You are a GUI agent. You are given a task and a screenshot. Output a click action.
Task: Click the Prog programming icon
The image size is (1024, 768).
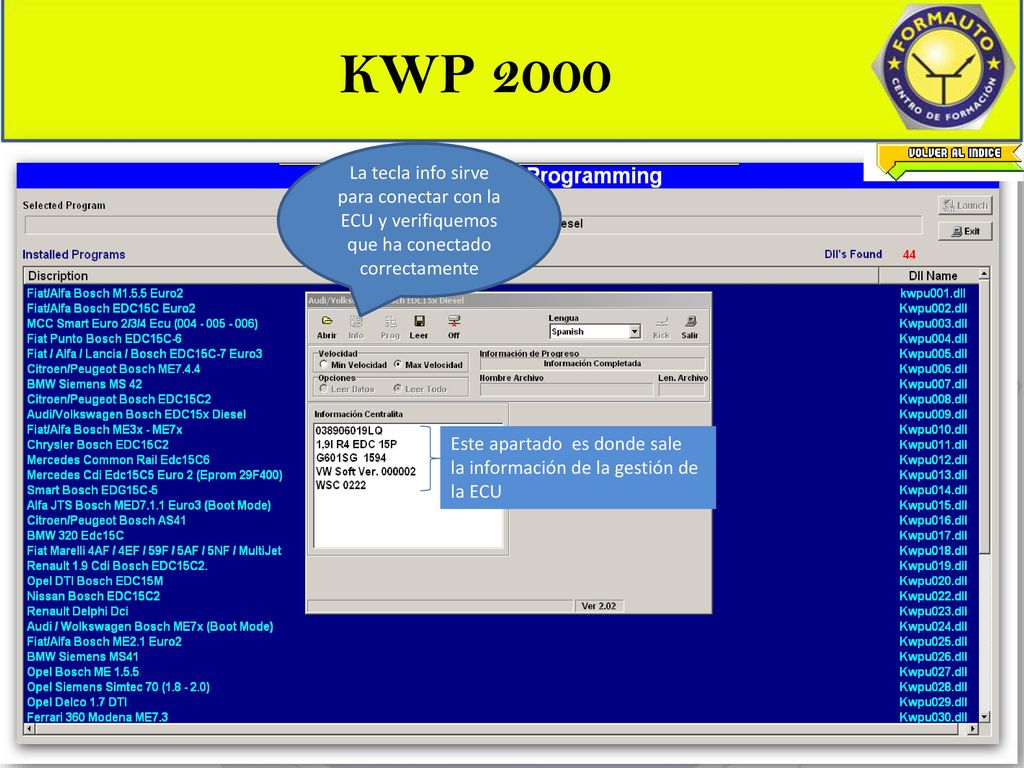point(390,321)
